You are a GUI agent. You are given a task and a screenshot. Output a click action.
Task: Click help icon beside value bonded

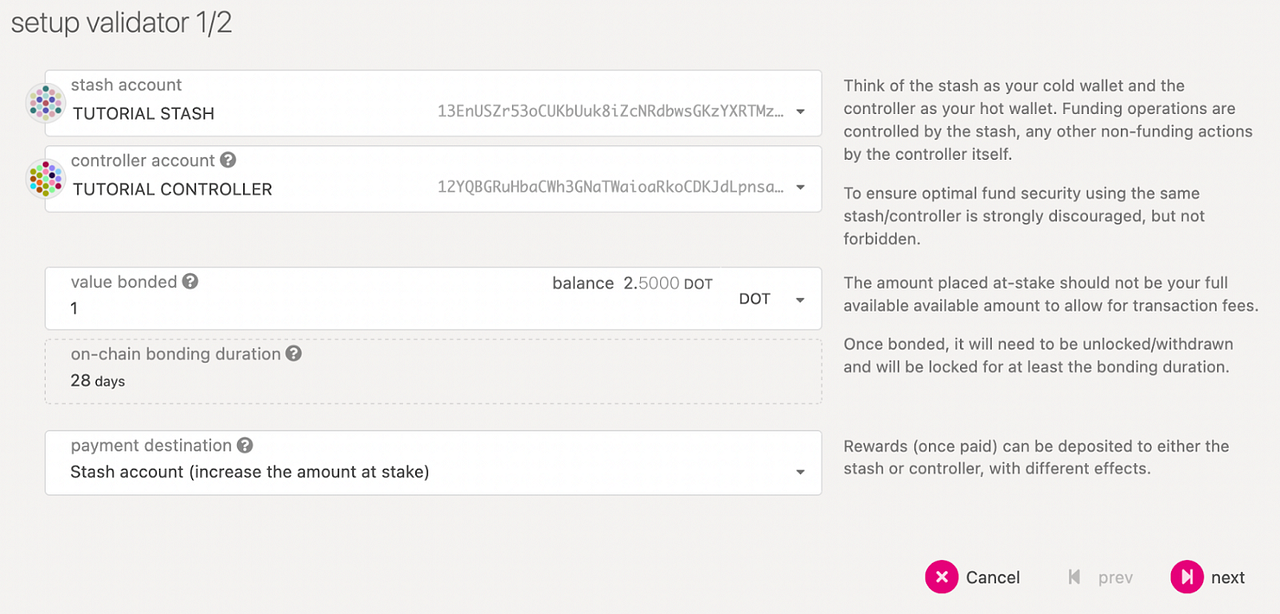pos(190,282)
